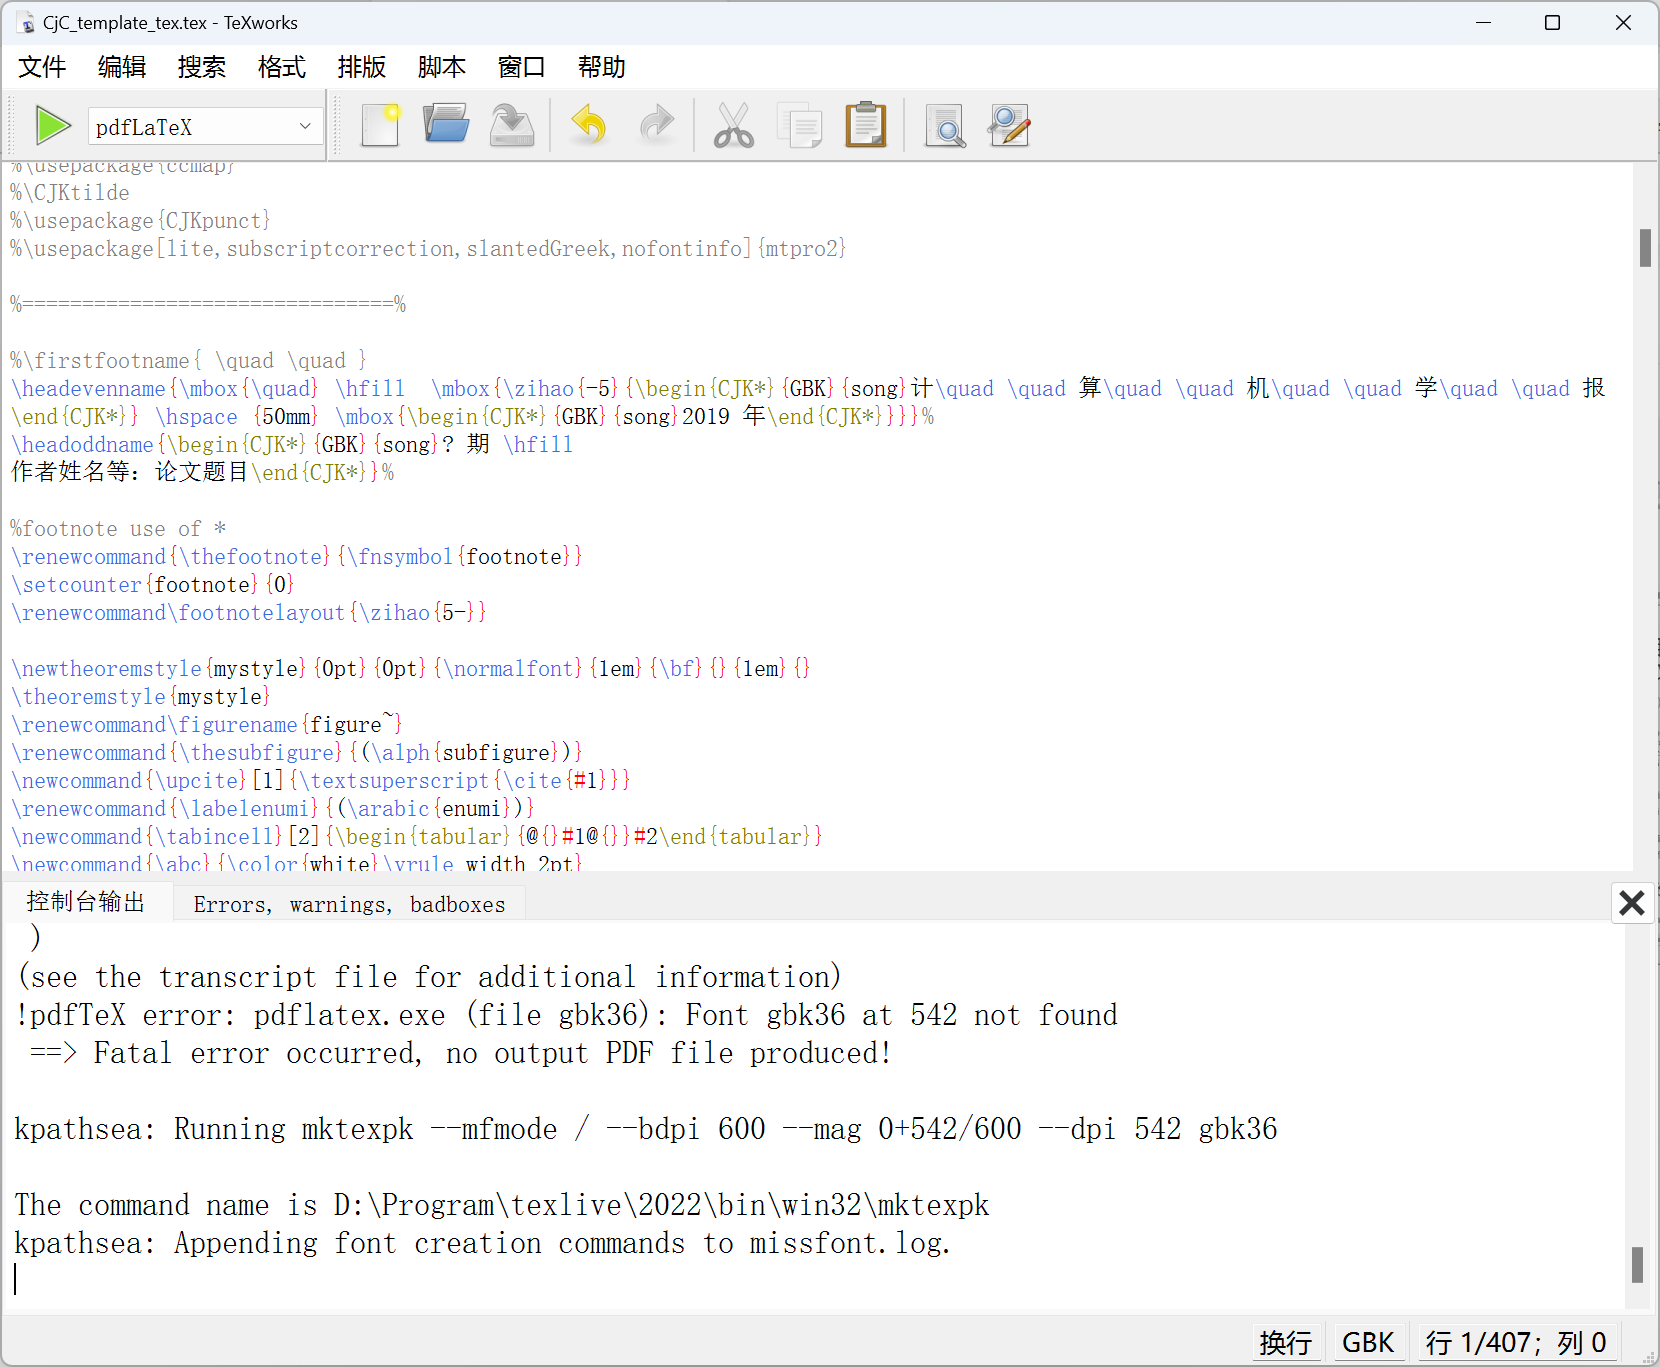Click the missfont.log console line
Viewport: 1660px width, 1367px height.
pyautogui.click(x=482, y=1243)
